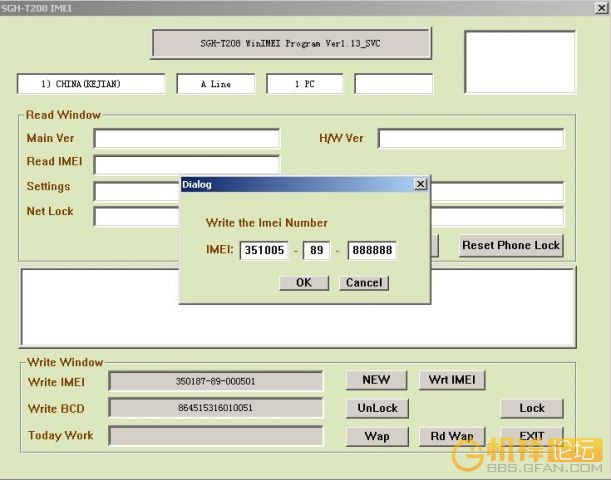This screenshot has height=480, width=611.
Task: Click the EXIT button
Action: (532, 436)
